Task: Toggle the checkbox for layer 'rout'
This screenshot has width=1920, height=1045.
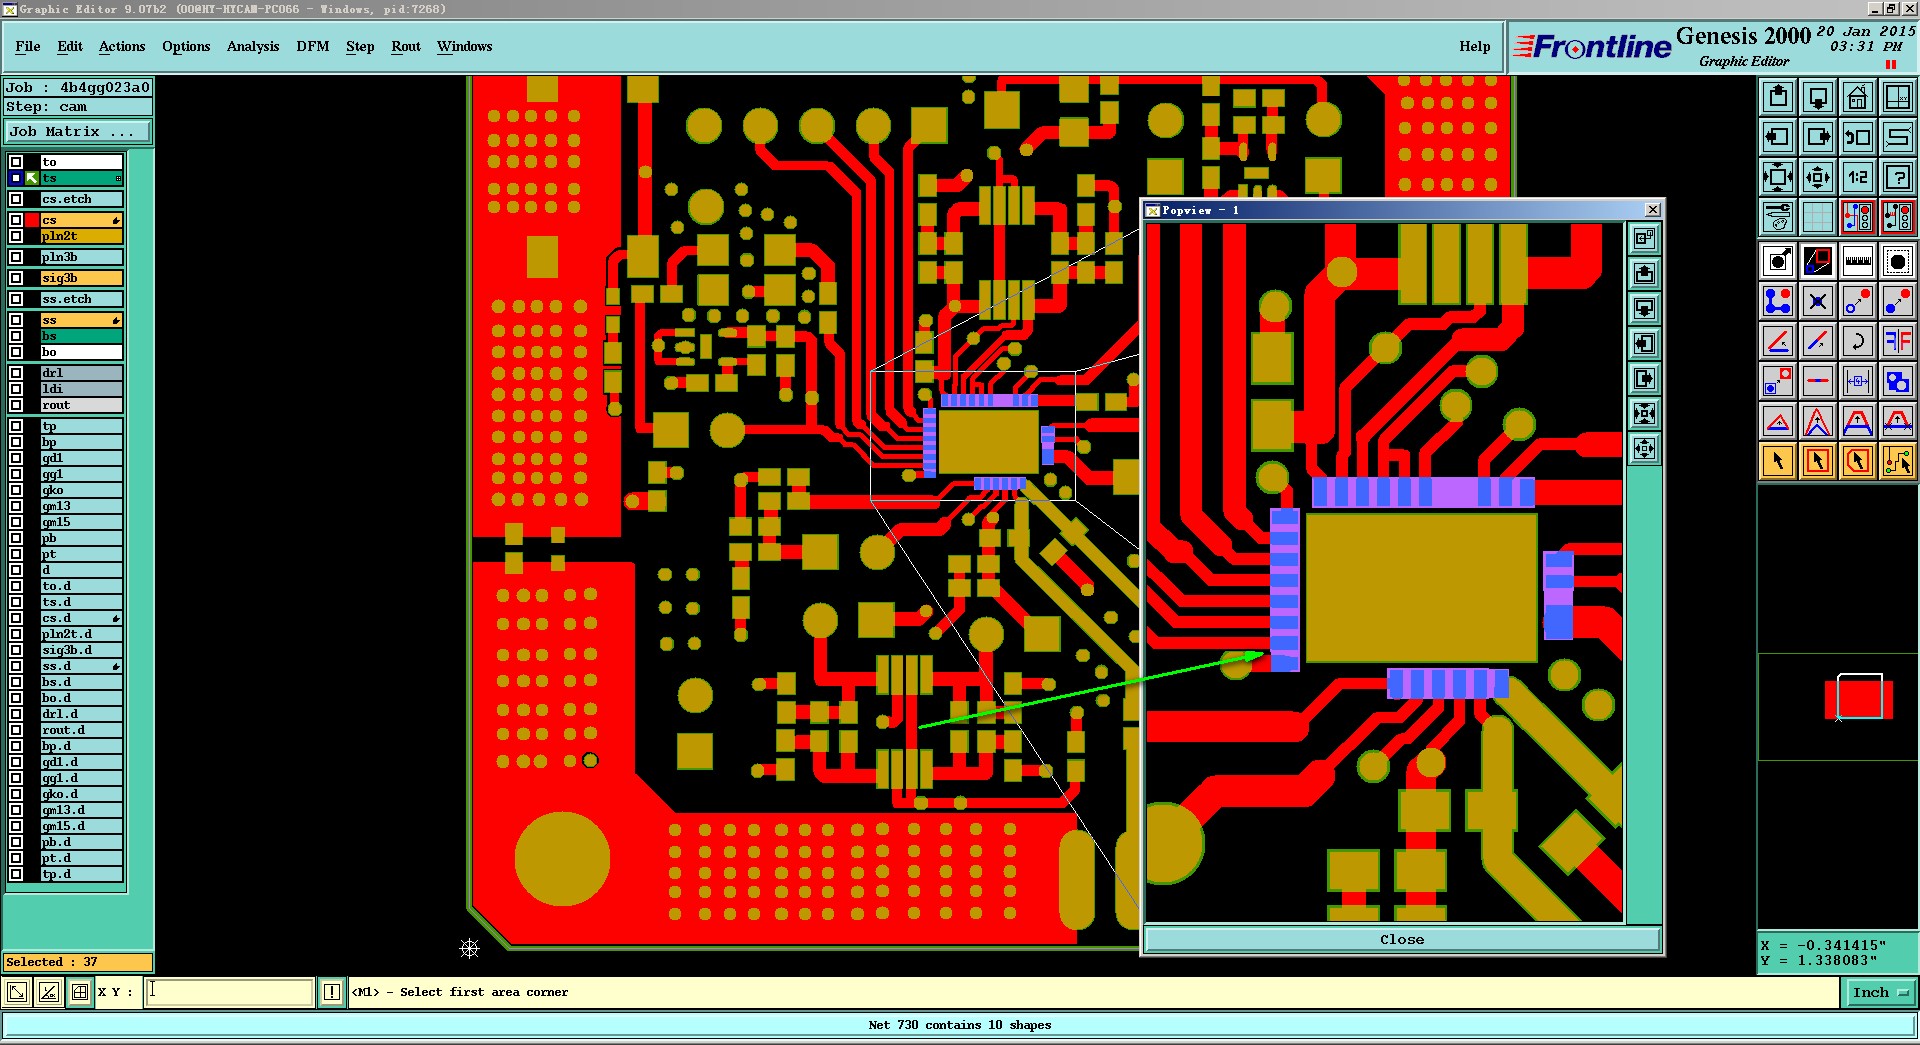Action: pos(16,405)
